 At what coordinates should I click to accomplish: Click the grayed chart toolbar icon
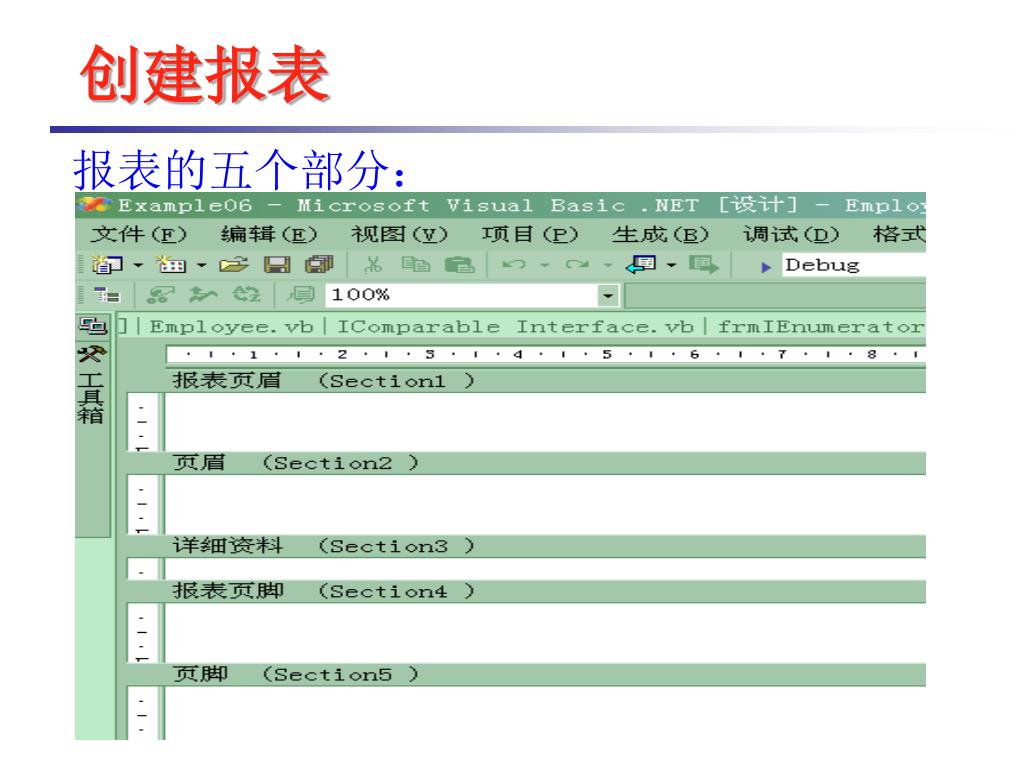pyautogui.click(x=203, y=295)
